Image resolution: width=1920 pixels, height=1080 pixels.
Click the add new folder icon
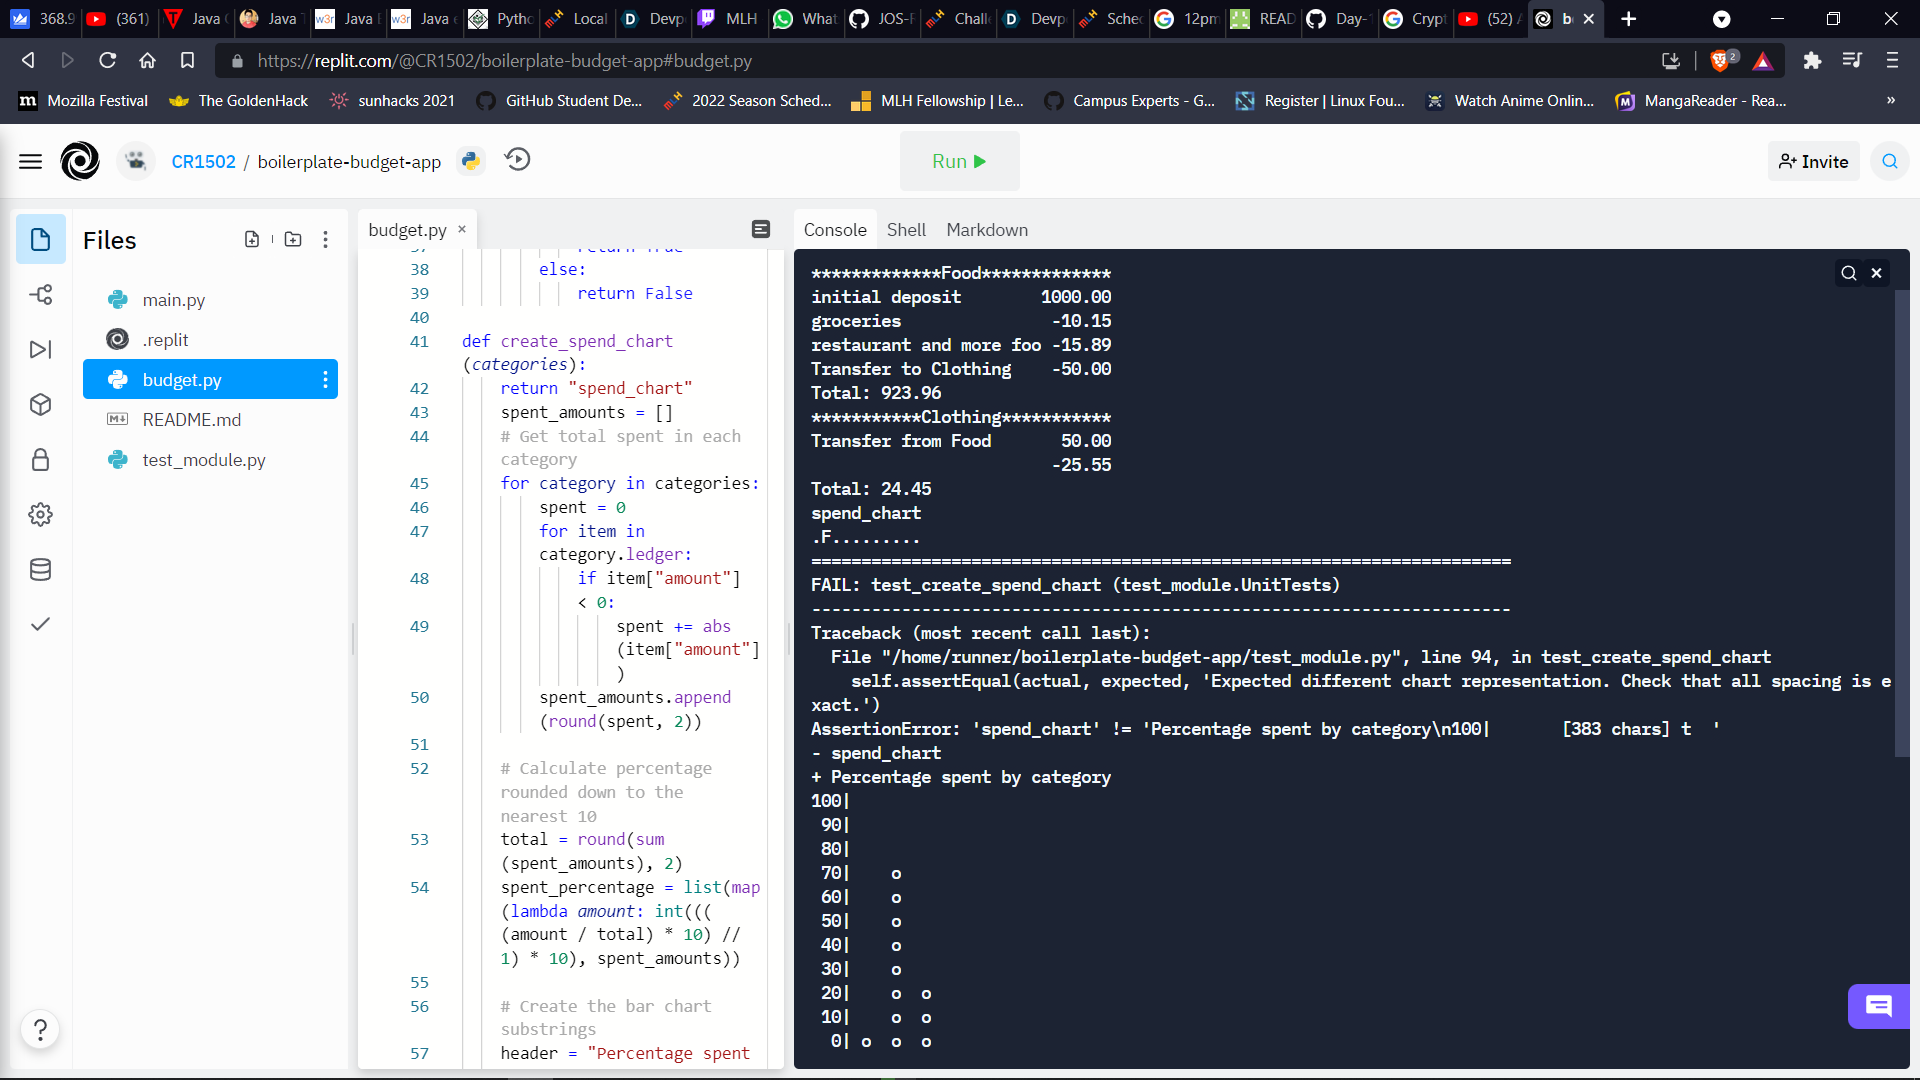coord(293,240)
